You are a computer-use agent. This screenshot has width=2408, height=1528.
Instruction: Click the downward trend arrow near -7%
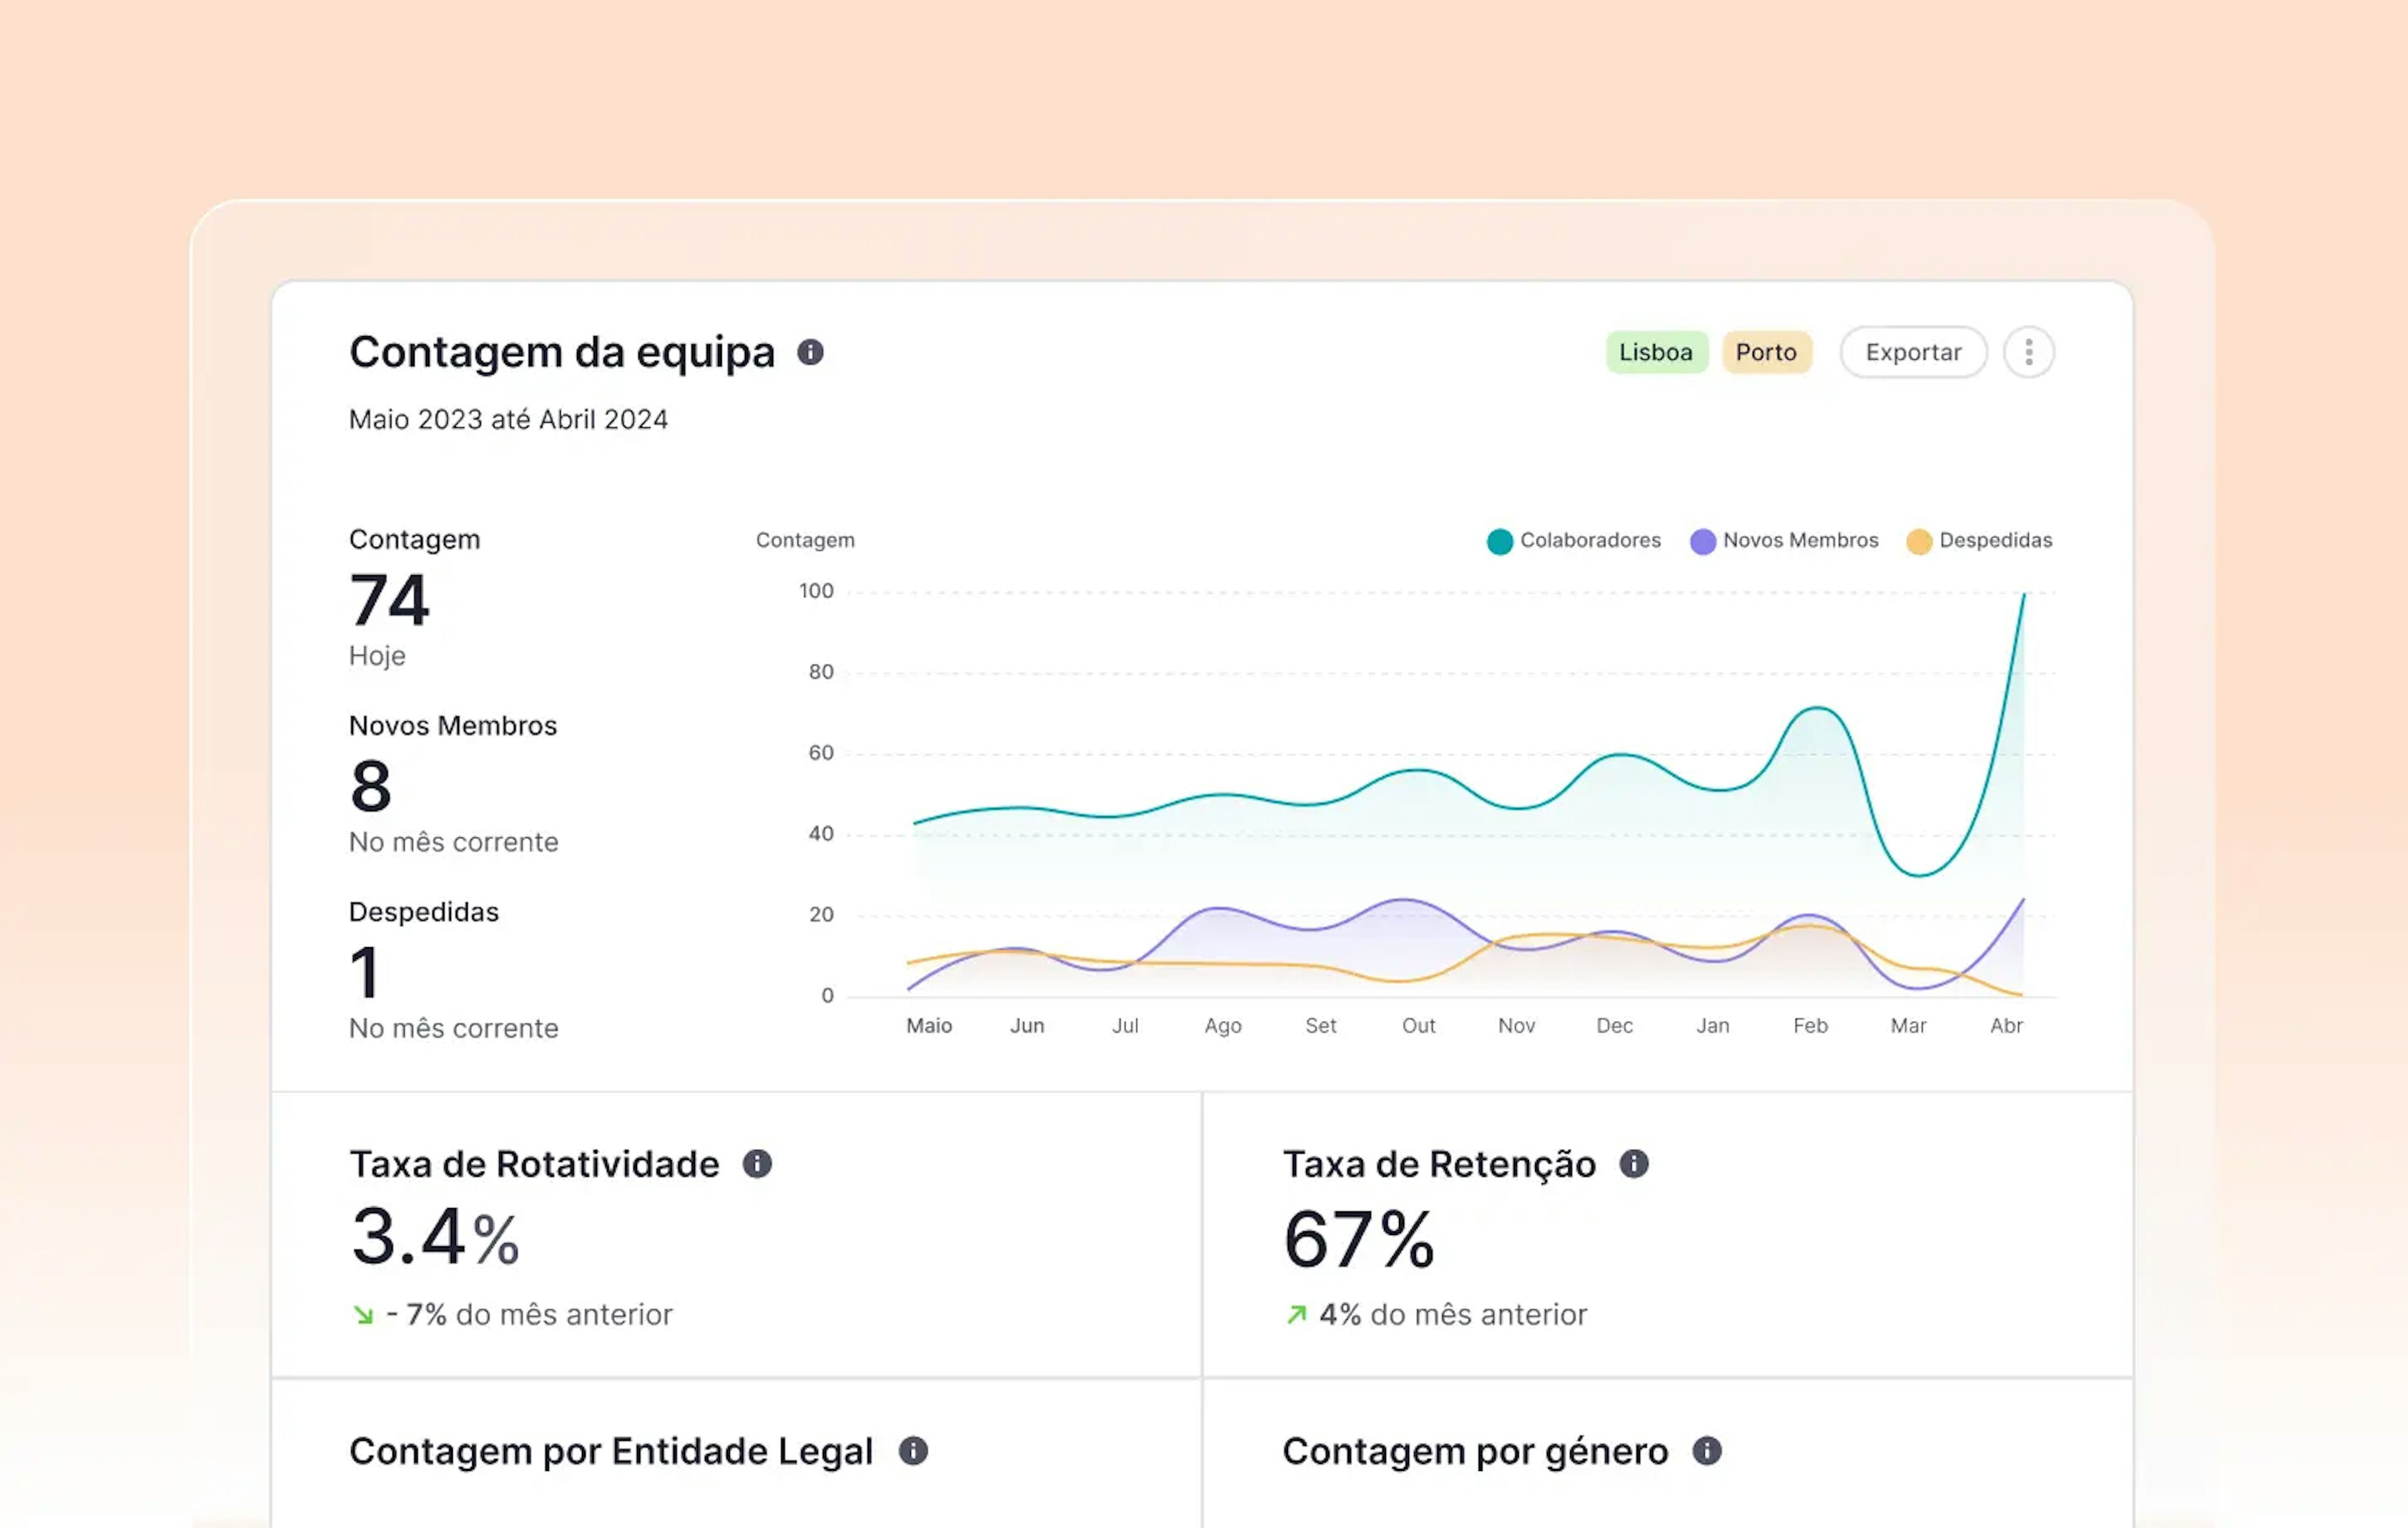pos(363,1315)
